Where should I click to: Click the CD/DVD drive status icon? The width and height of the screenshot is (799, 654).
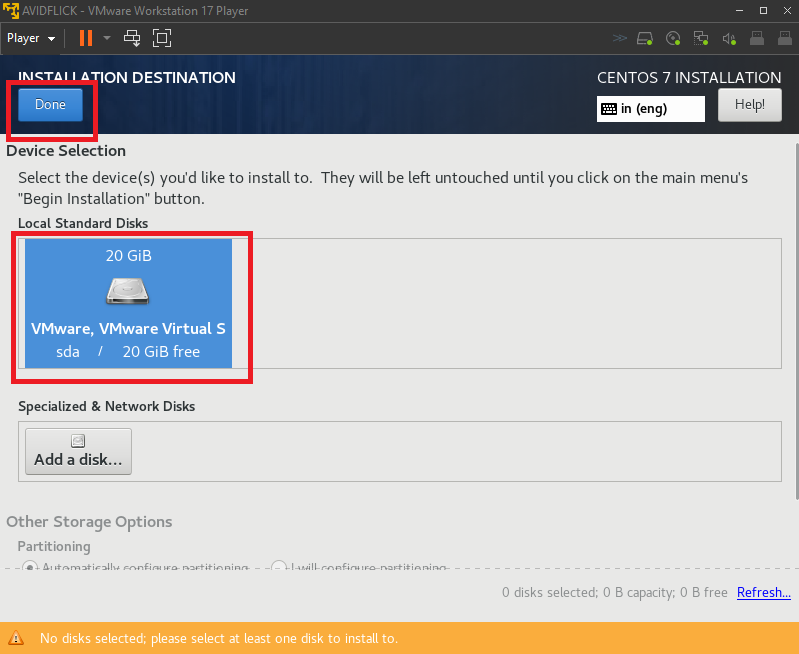[x=673, y=39]
